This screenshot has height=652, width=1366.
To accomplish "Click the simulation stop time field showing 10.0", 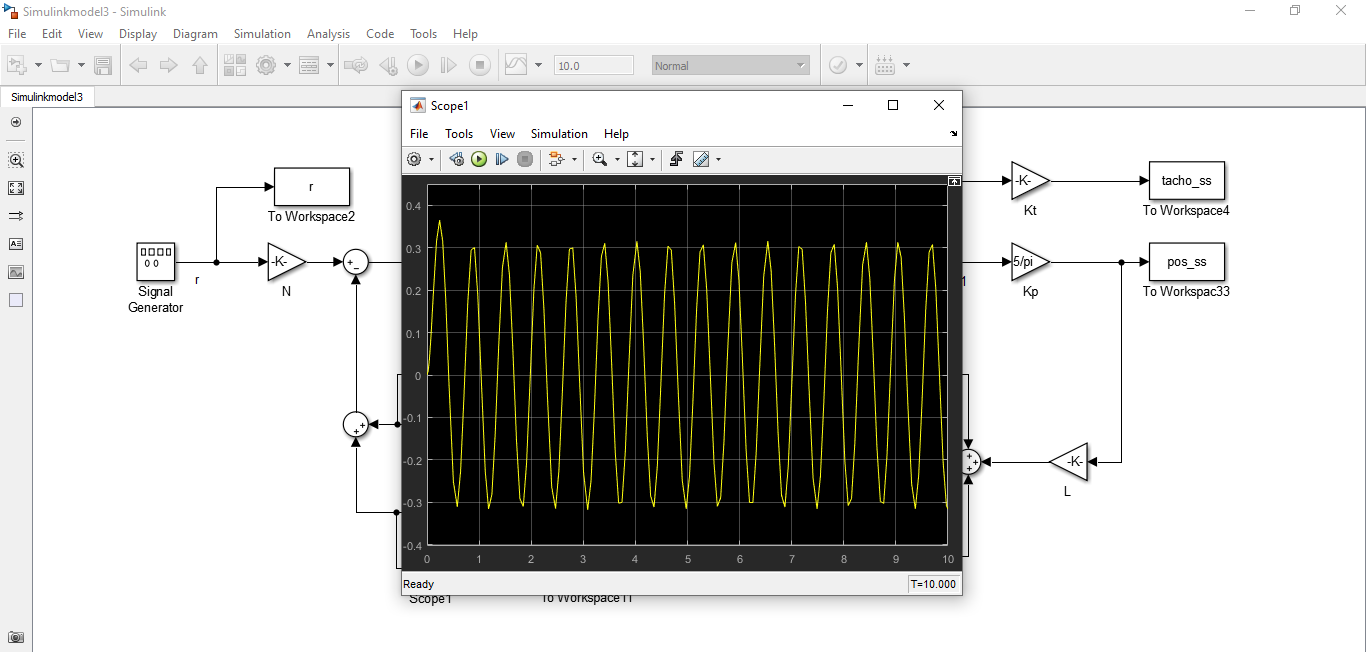I will 594,65.
